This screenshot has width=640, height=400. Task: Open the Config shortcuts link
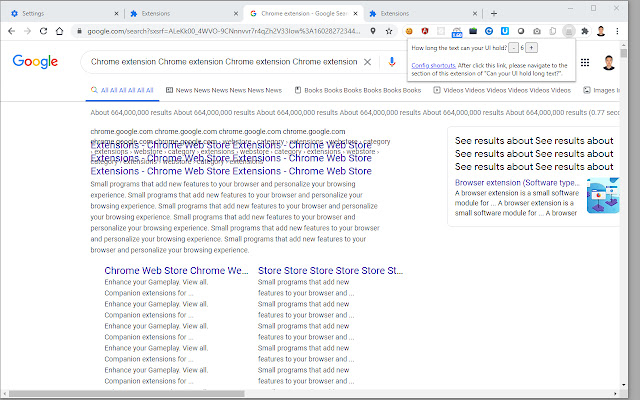[433, 65]
